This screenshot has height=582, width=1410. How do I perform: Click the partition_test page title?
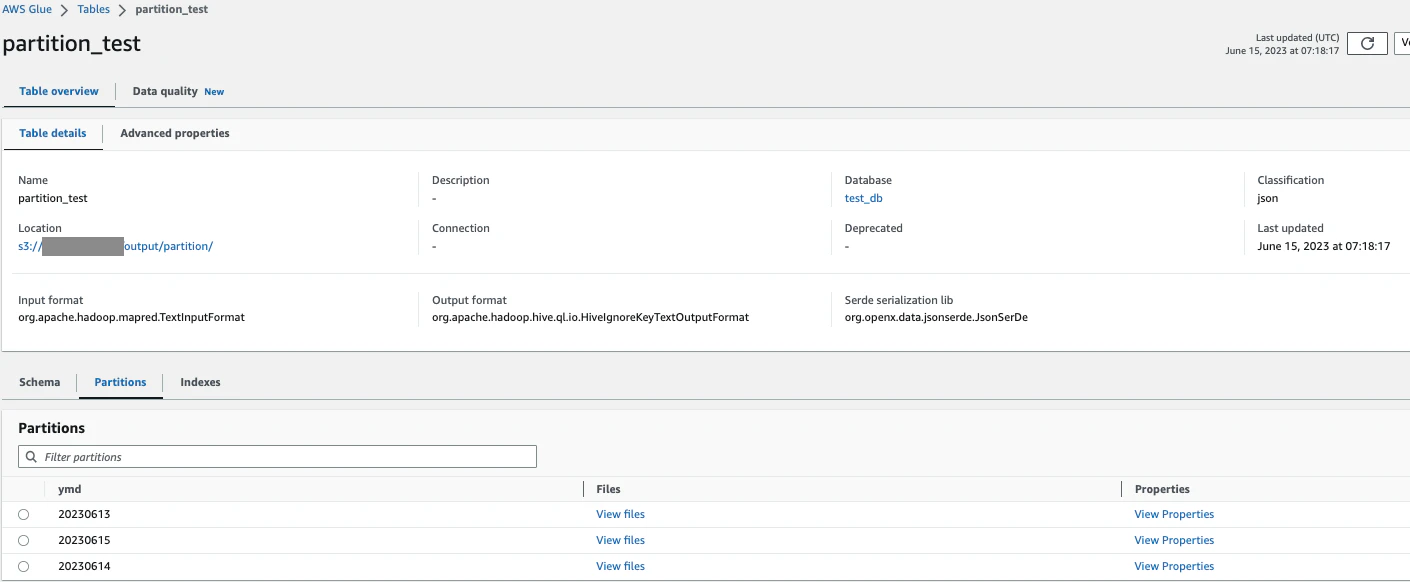(x=72, y=44)
